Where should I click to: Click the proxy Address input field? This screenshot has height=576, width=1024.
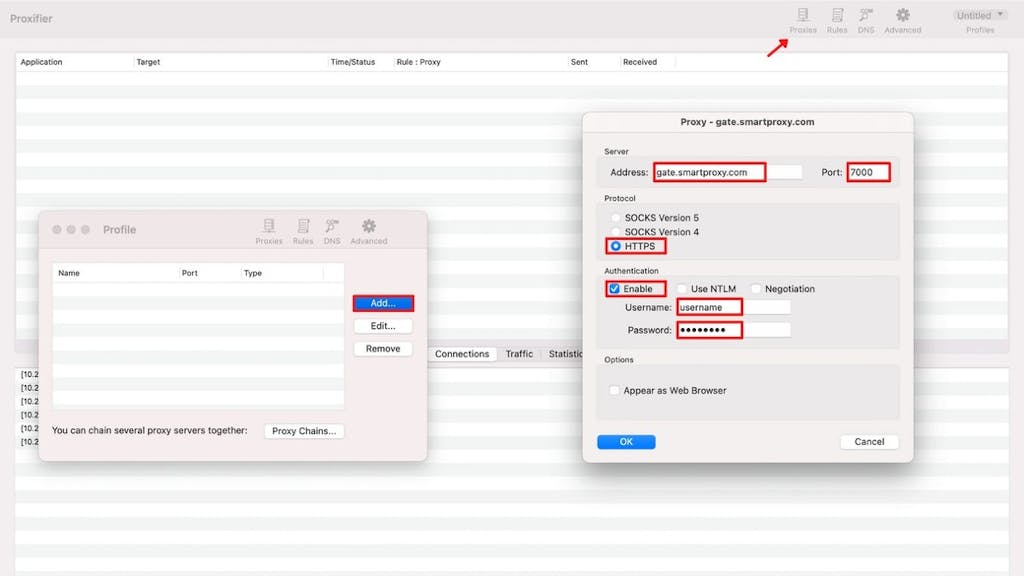[x=728, y=172]
